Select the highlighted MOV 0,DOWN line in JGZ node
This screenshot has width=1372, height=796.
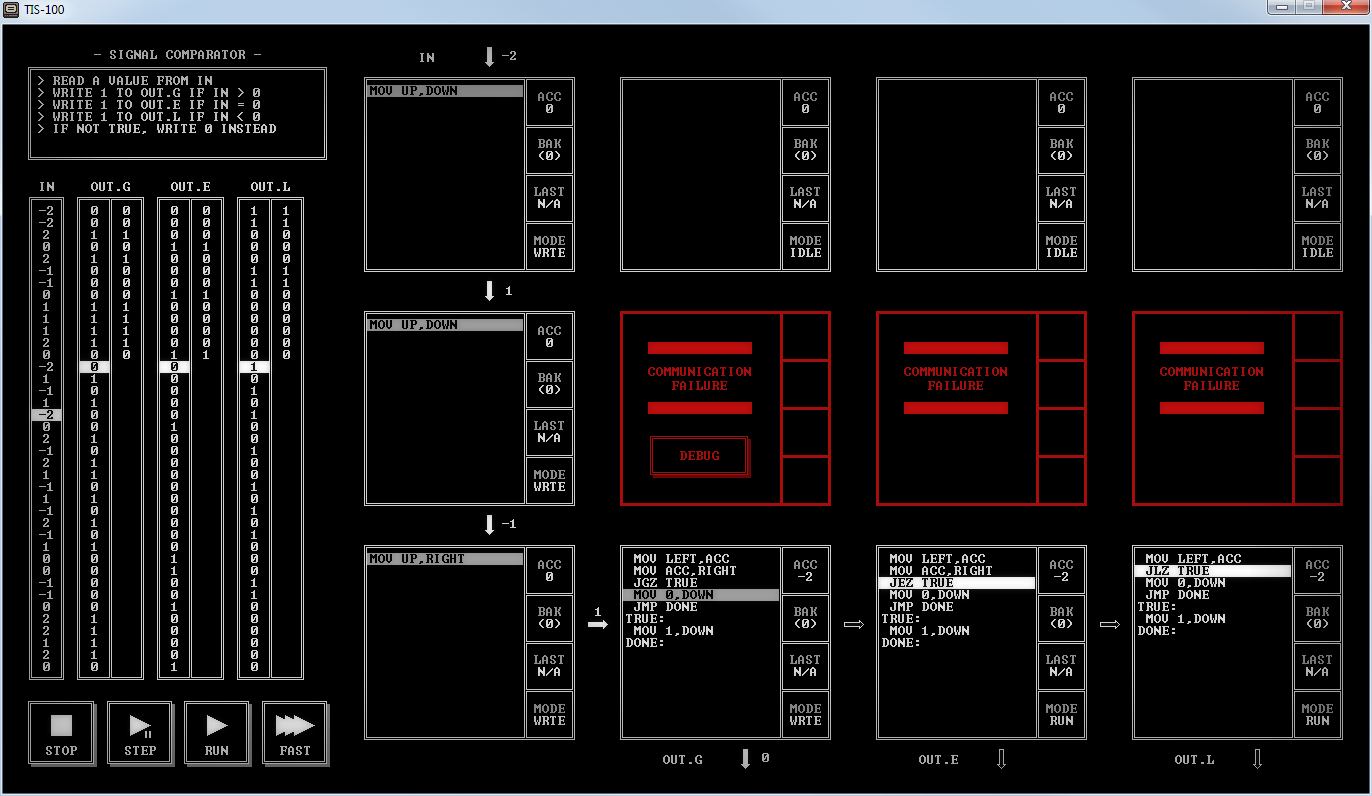700,595
